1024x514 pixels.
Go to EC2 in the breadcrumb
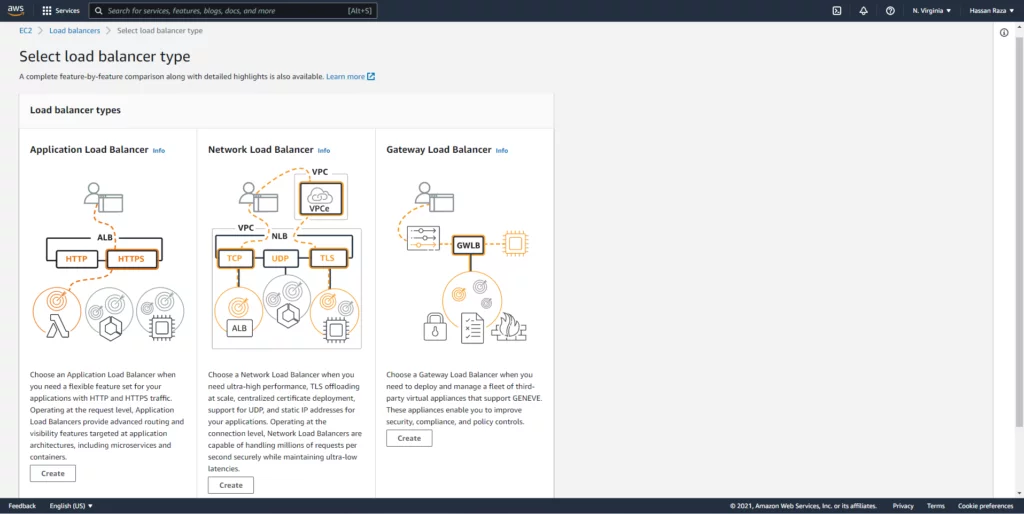coord(25,31)
